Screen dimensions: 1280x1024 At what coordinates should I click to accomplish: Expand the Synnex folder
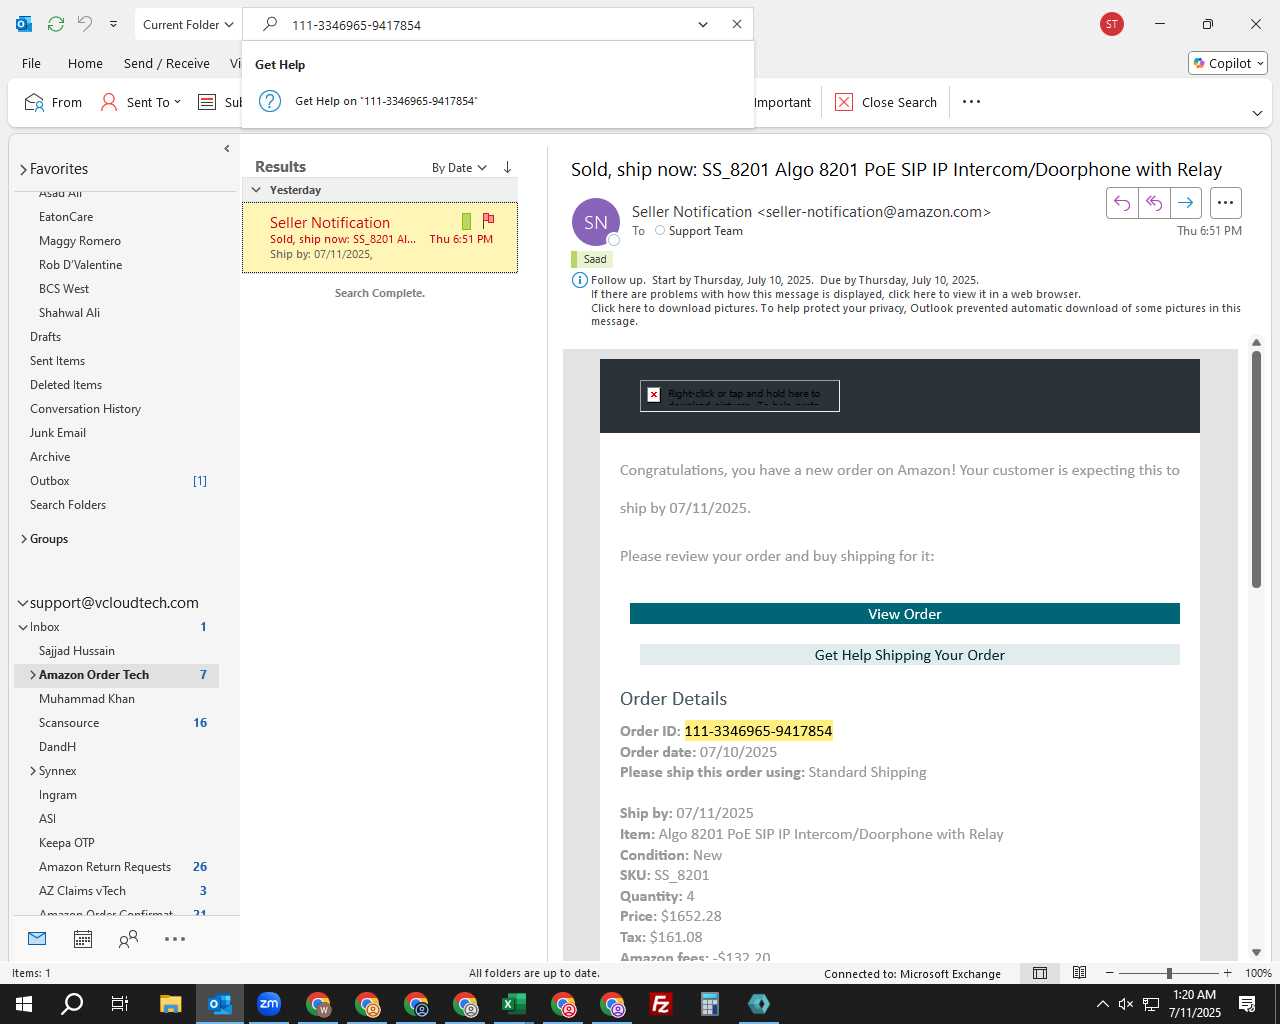(33, 771)
